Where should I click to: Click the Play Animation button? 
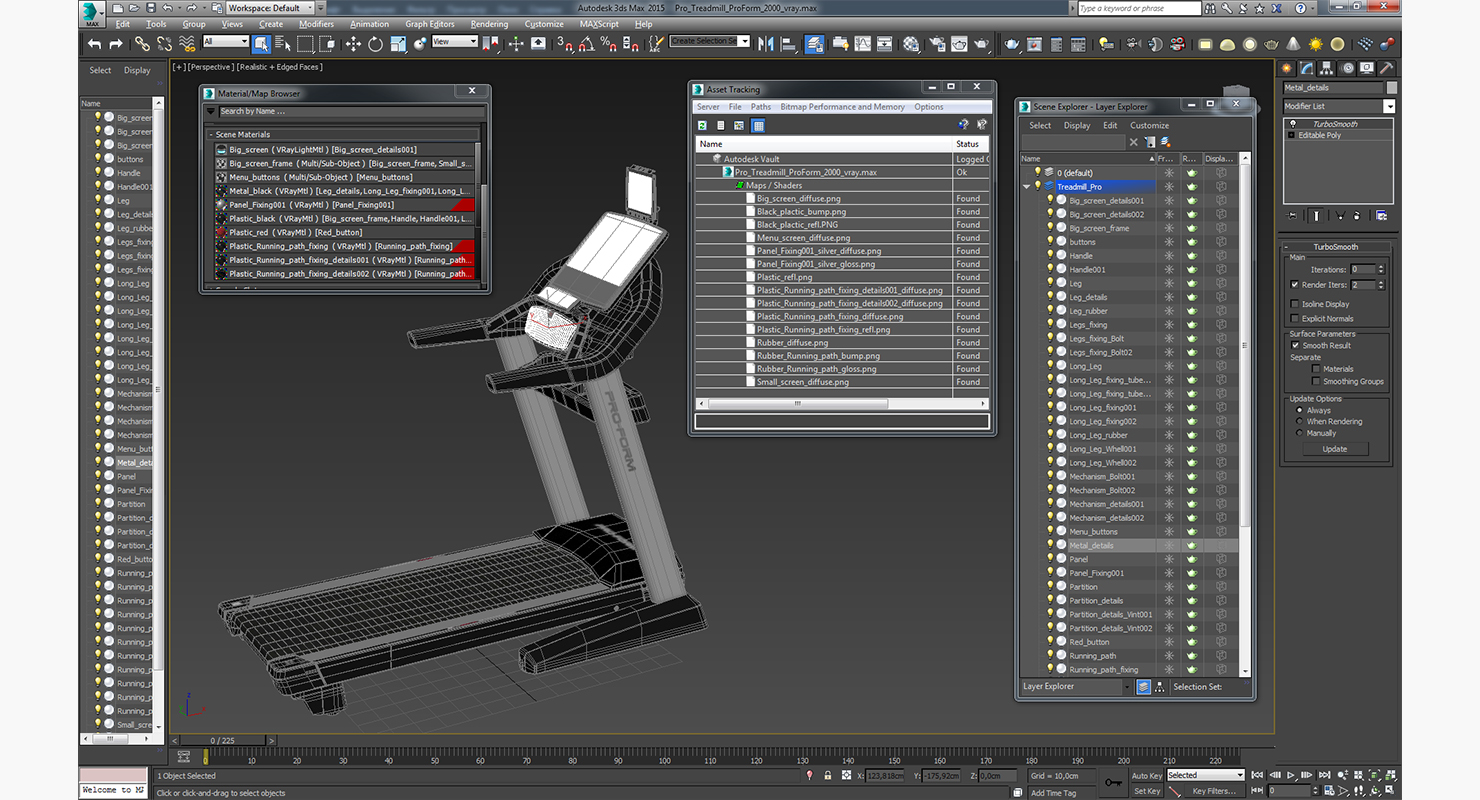pyautogui.click(x=1292, y=775)
